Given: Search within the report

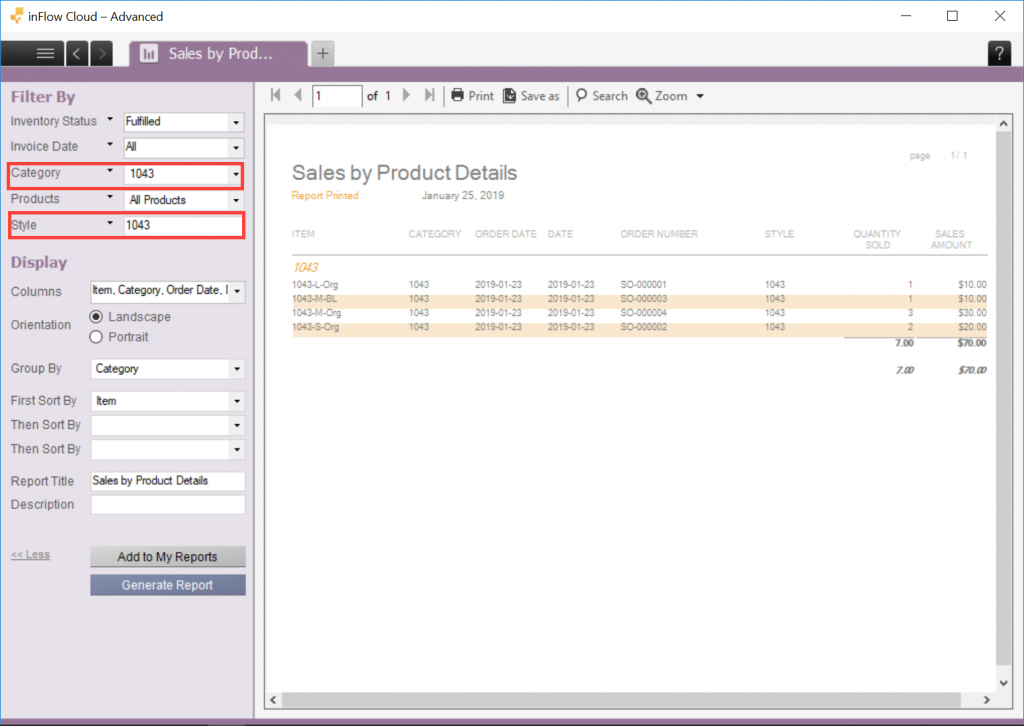Looking at the screenshot, I should 602,96.
